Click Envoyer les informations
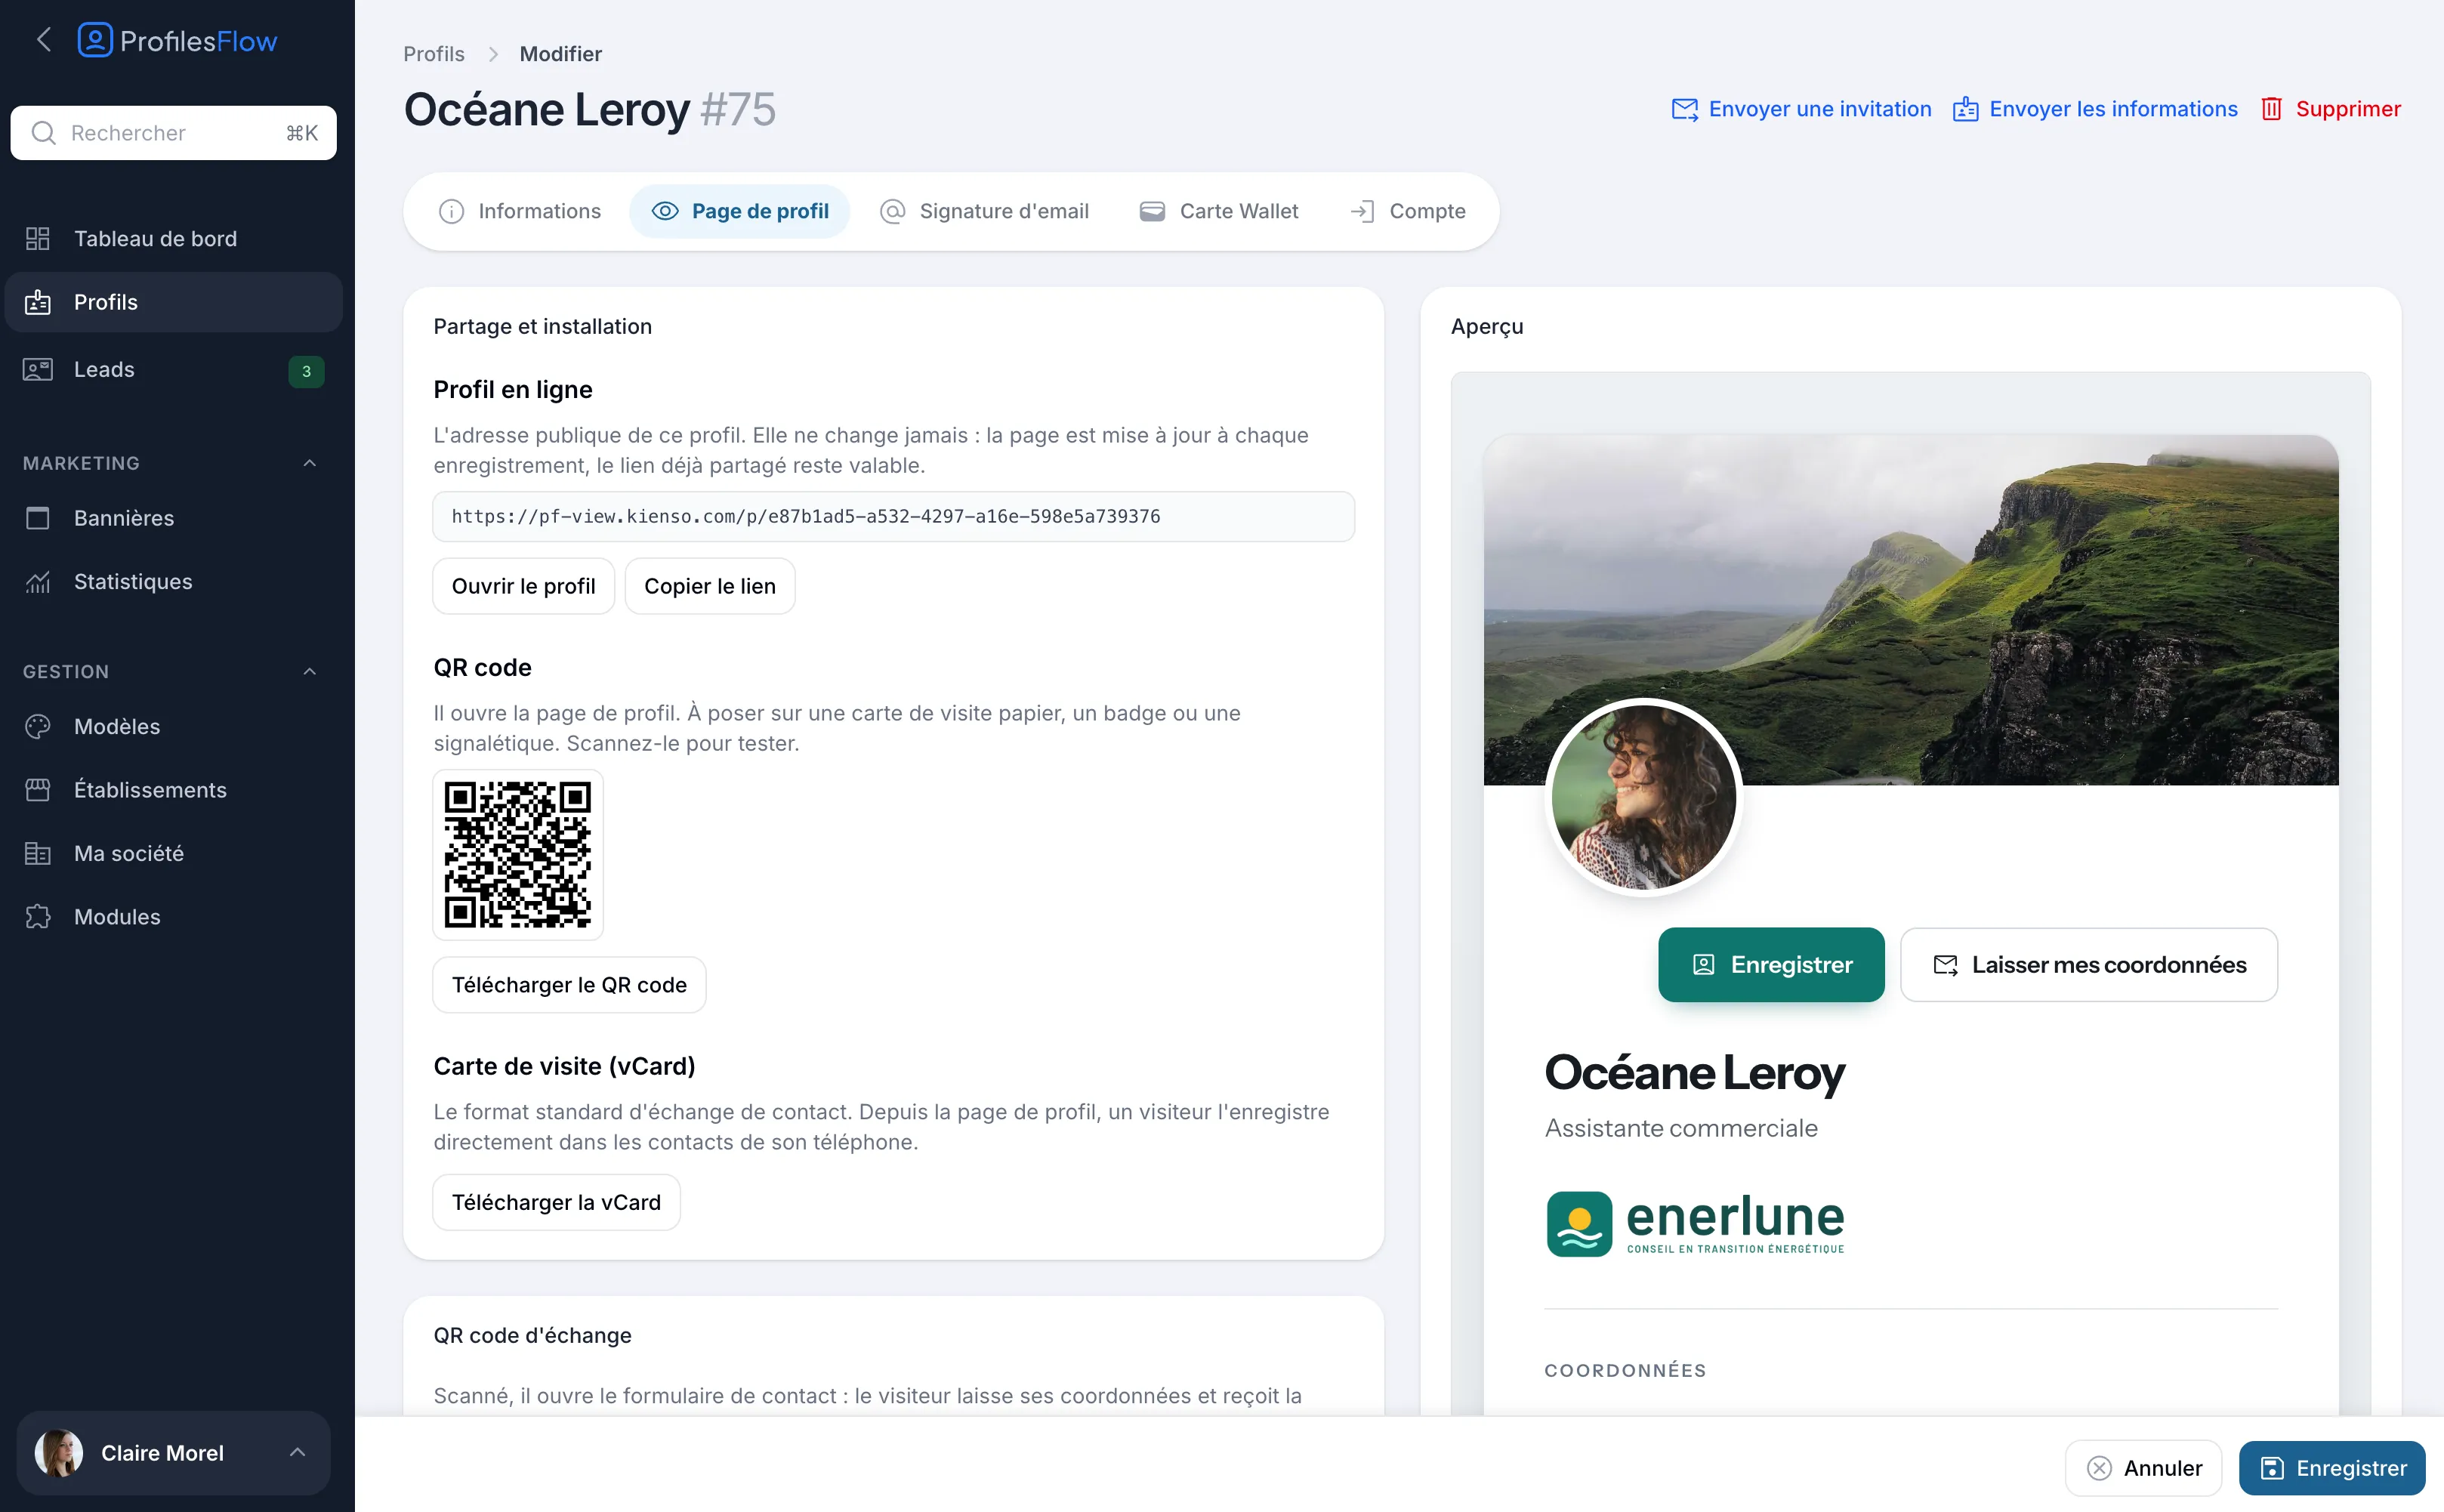 tap(2095, 109)
